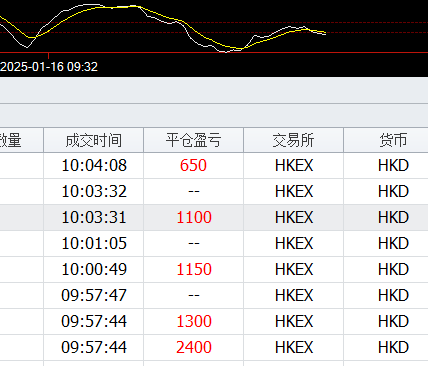428x366 pixels.
Task: Click the -- profit cell at 10:01:05
Action: (194, 243)
